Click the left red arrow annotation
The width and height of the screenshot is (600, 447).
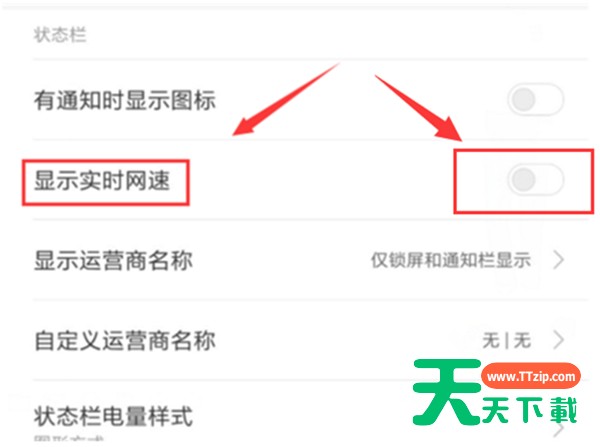point(286,99)
